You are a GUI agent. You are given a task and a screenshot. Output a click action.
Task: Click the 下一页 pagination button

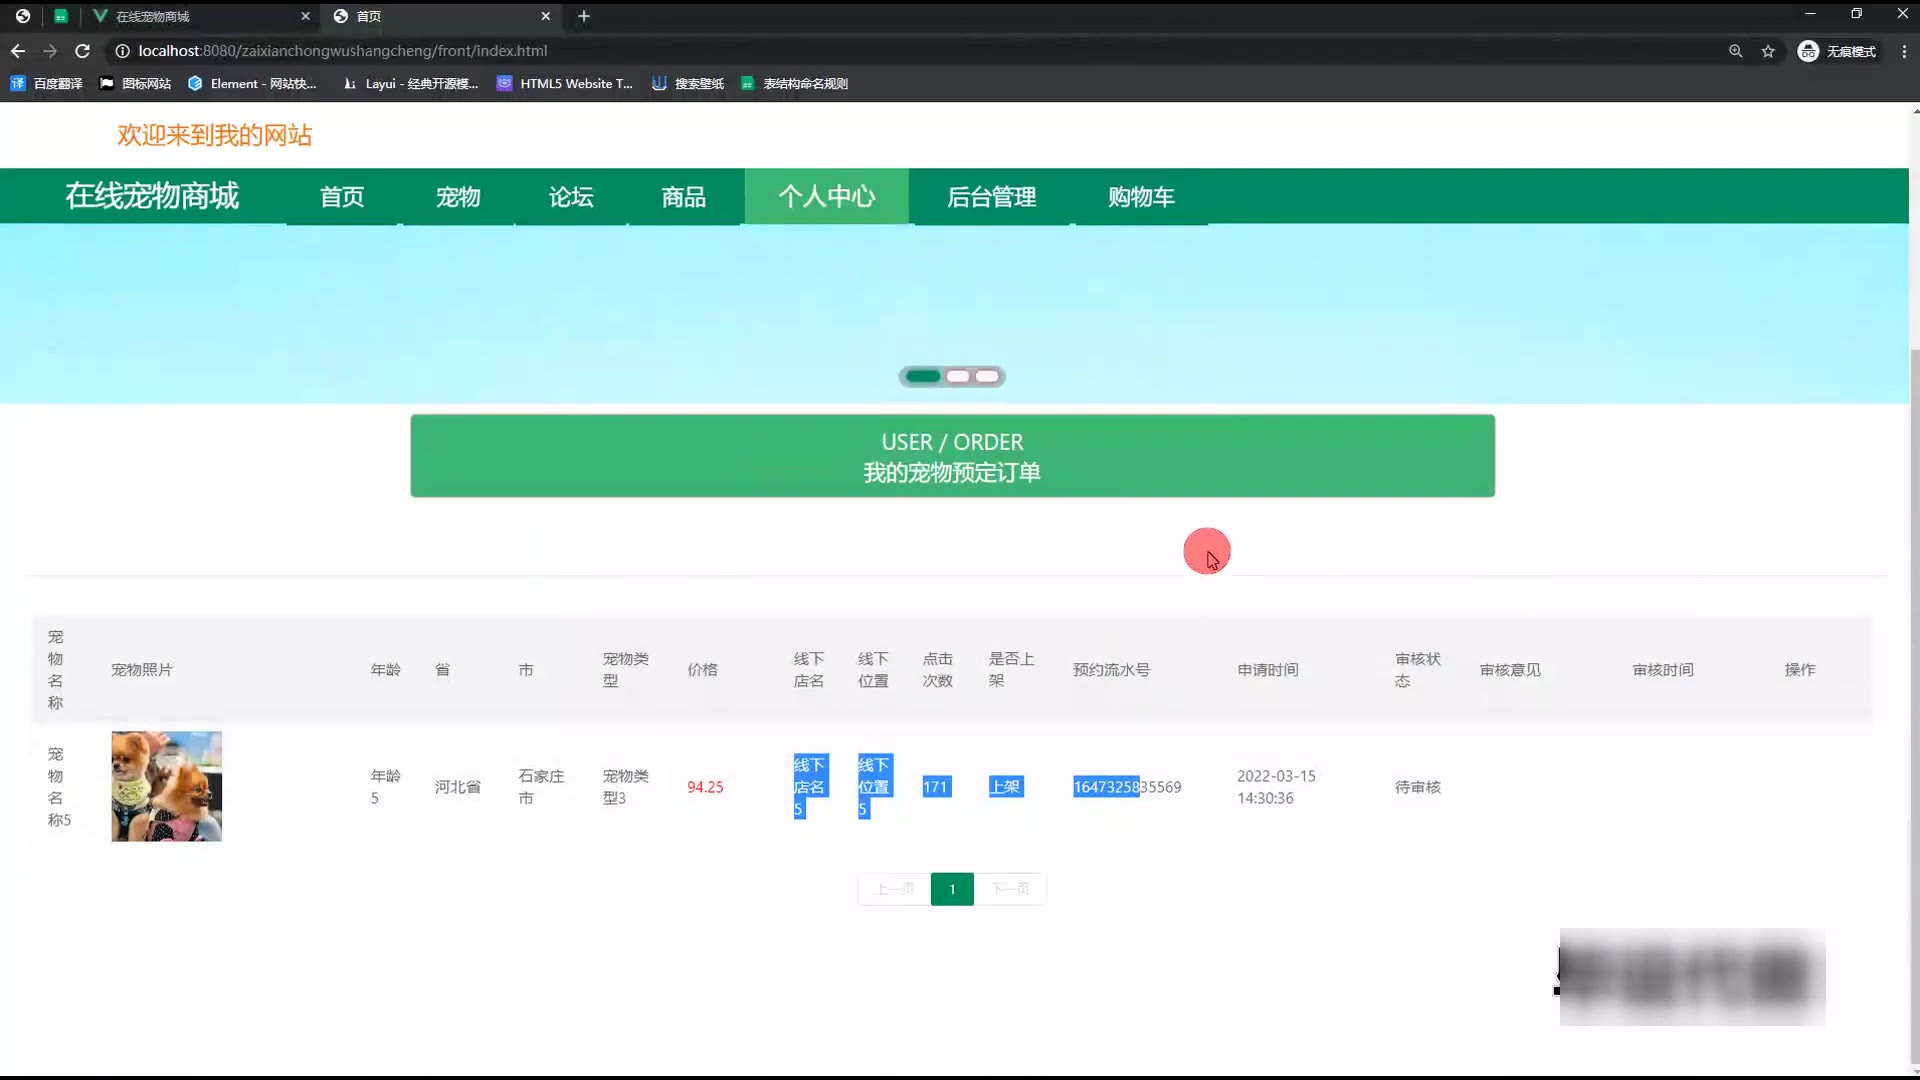click(1010, 889)
